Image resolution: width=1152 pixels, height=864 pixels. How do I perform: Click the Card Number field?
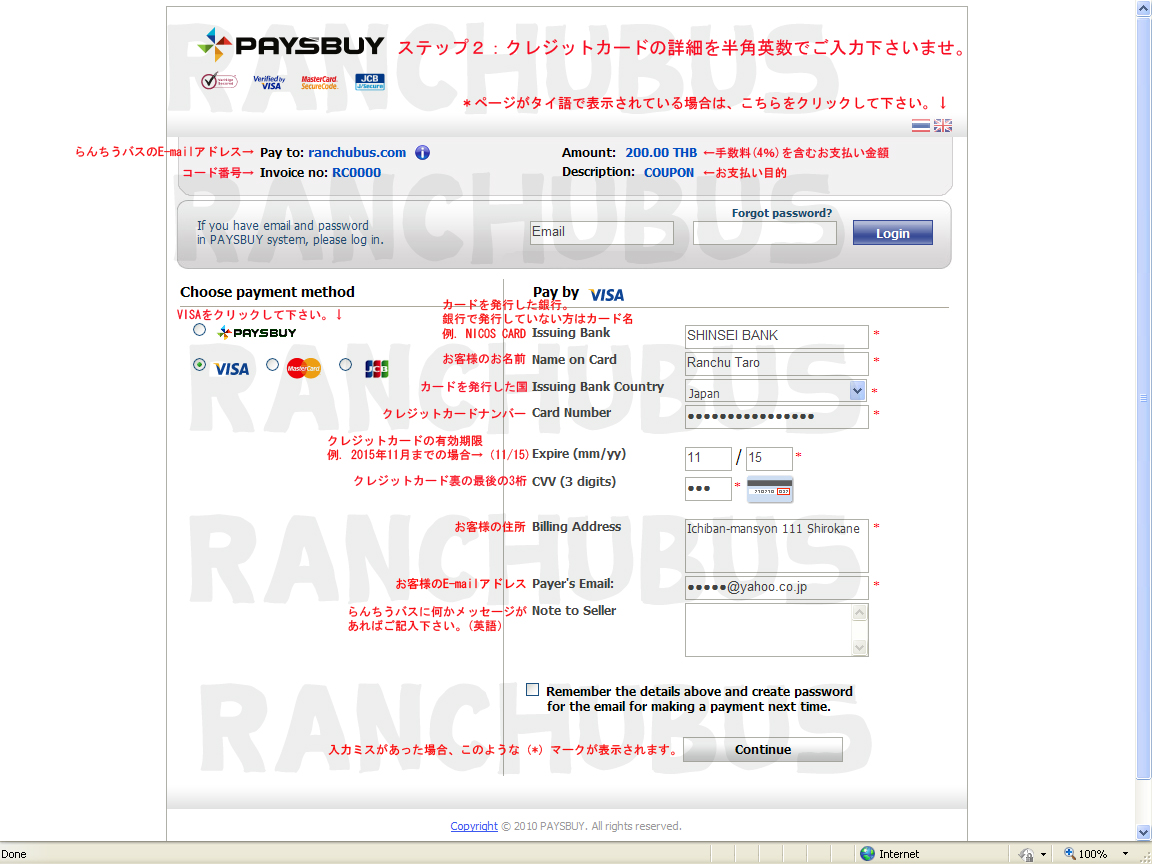coord(777,417)
